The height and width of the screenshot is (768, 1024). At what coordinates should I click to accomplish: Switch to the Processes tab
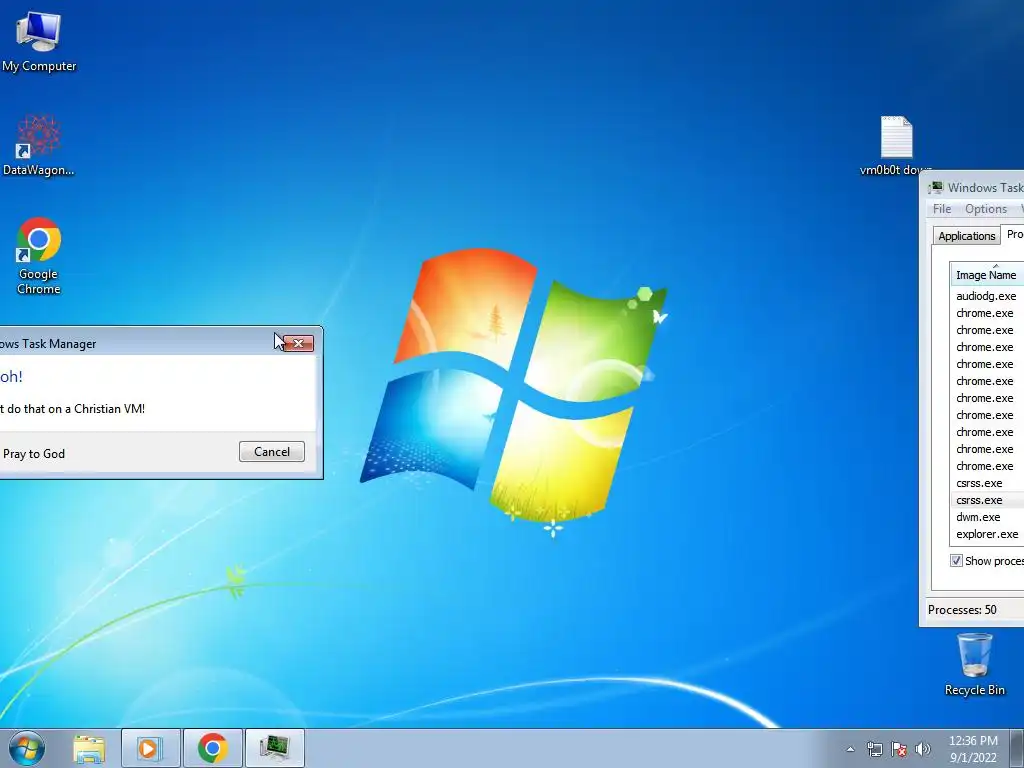coord(1013,234)
